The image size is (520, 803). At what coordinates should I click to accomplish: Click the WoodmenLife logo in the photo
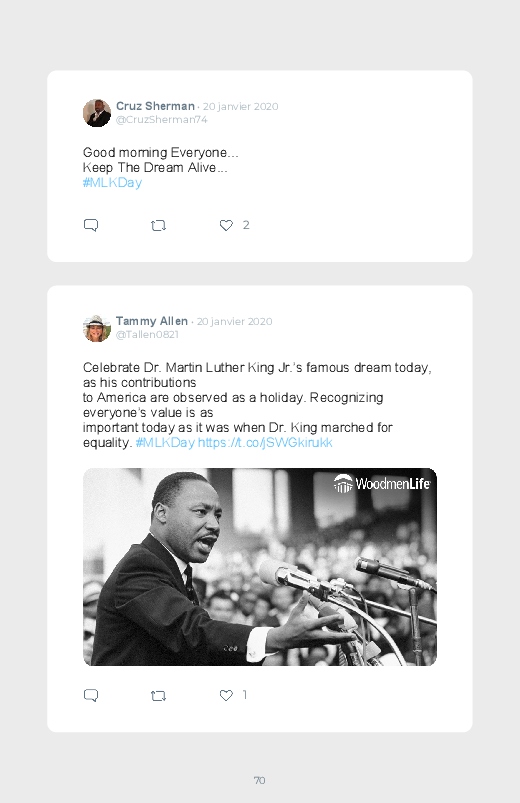[x=382, y=483]
